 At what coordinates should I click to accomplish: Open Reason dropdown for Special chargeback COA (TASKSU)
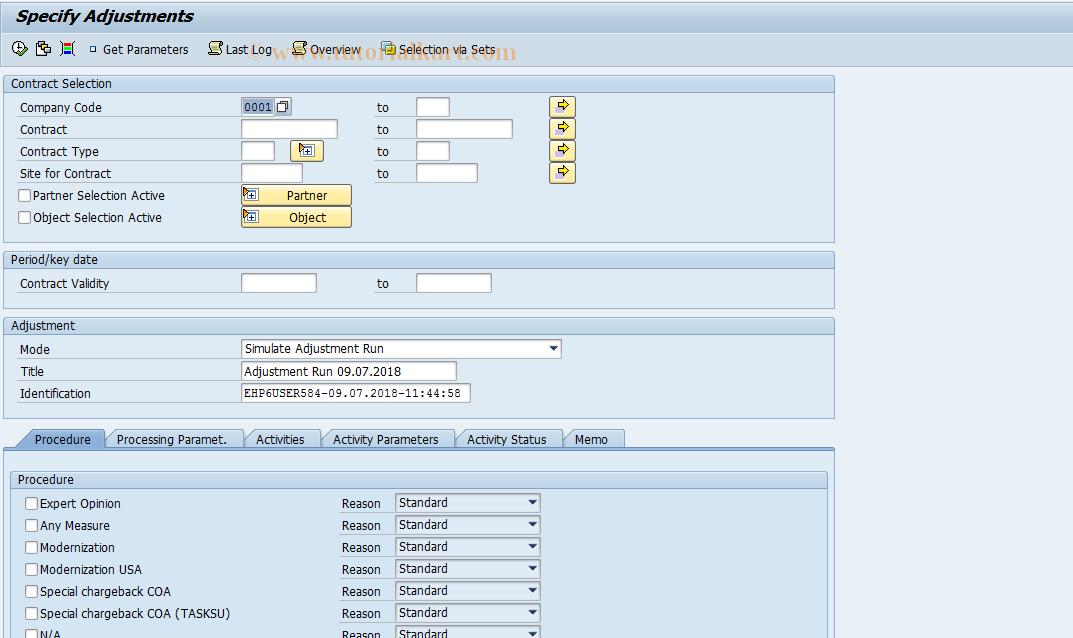tap(532, 612)
